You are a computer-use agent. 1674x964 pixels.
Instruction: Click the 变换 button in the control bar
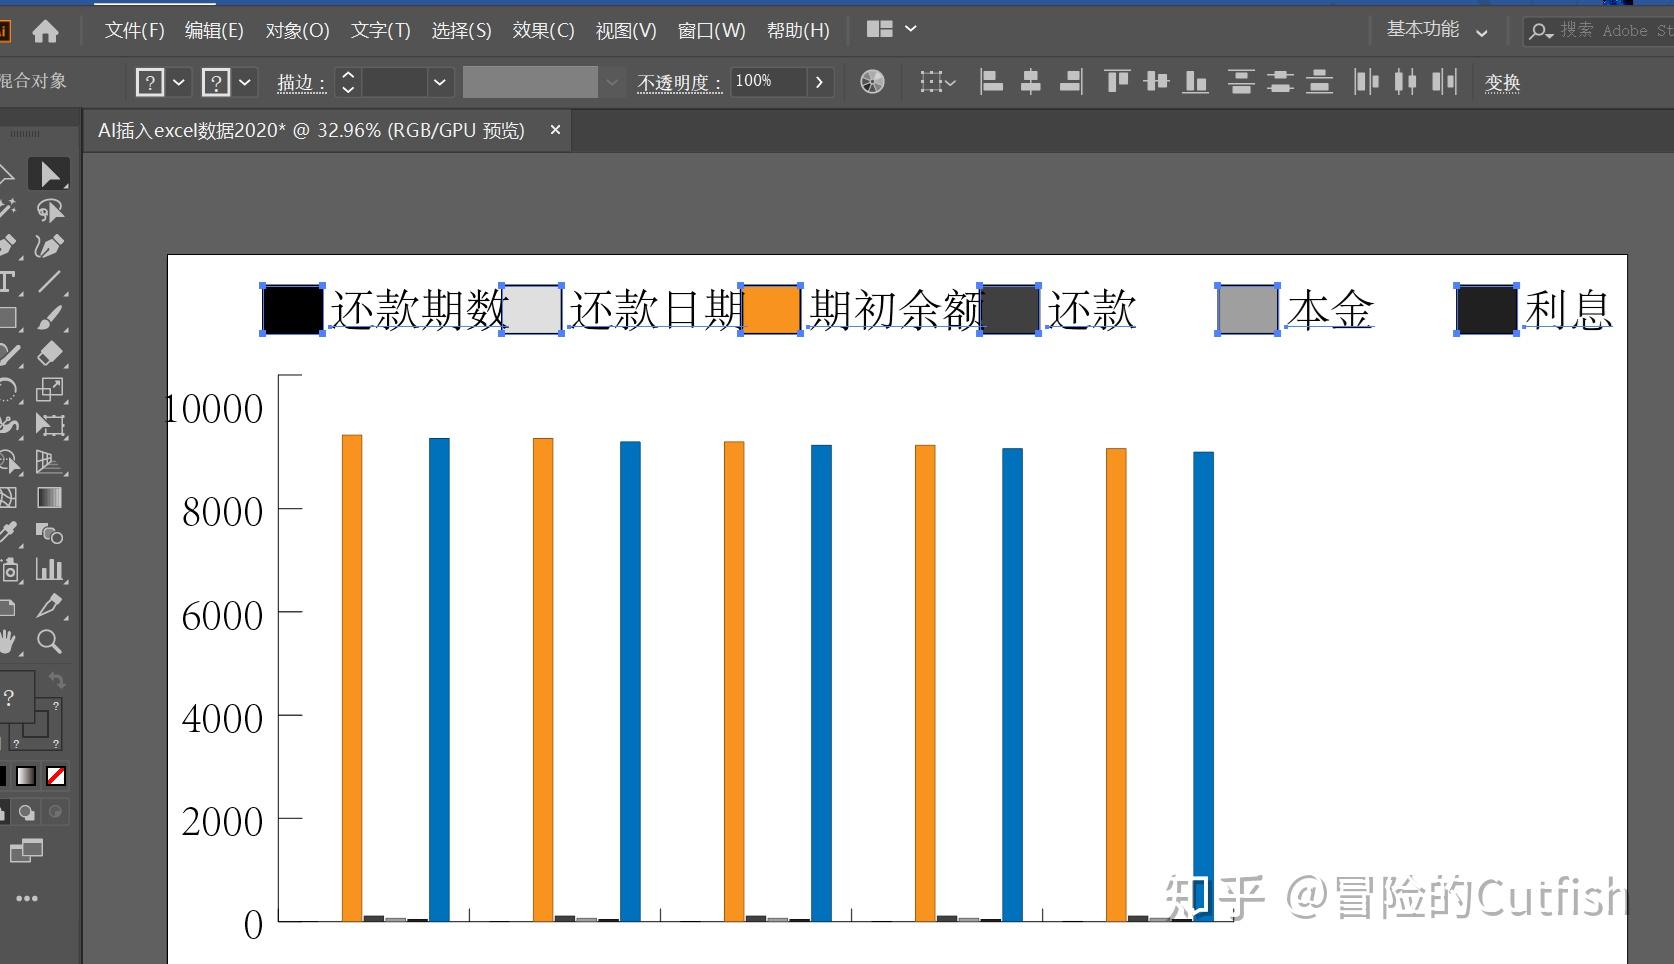1502,84
